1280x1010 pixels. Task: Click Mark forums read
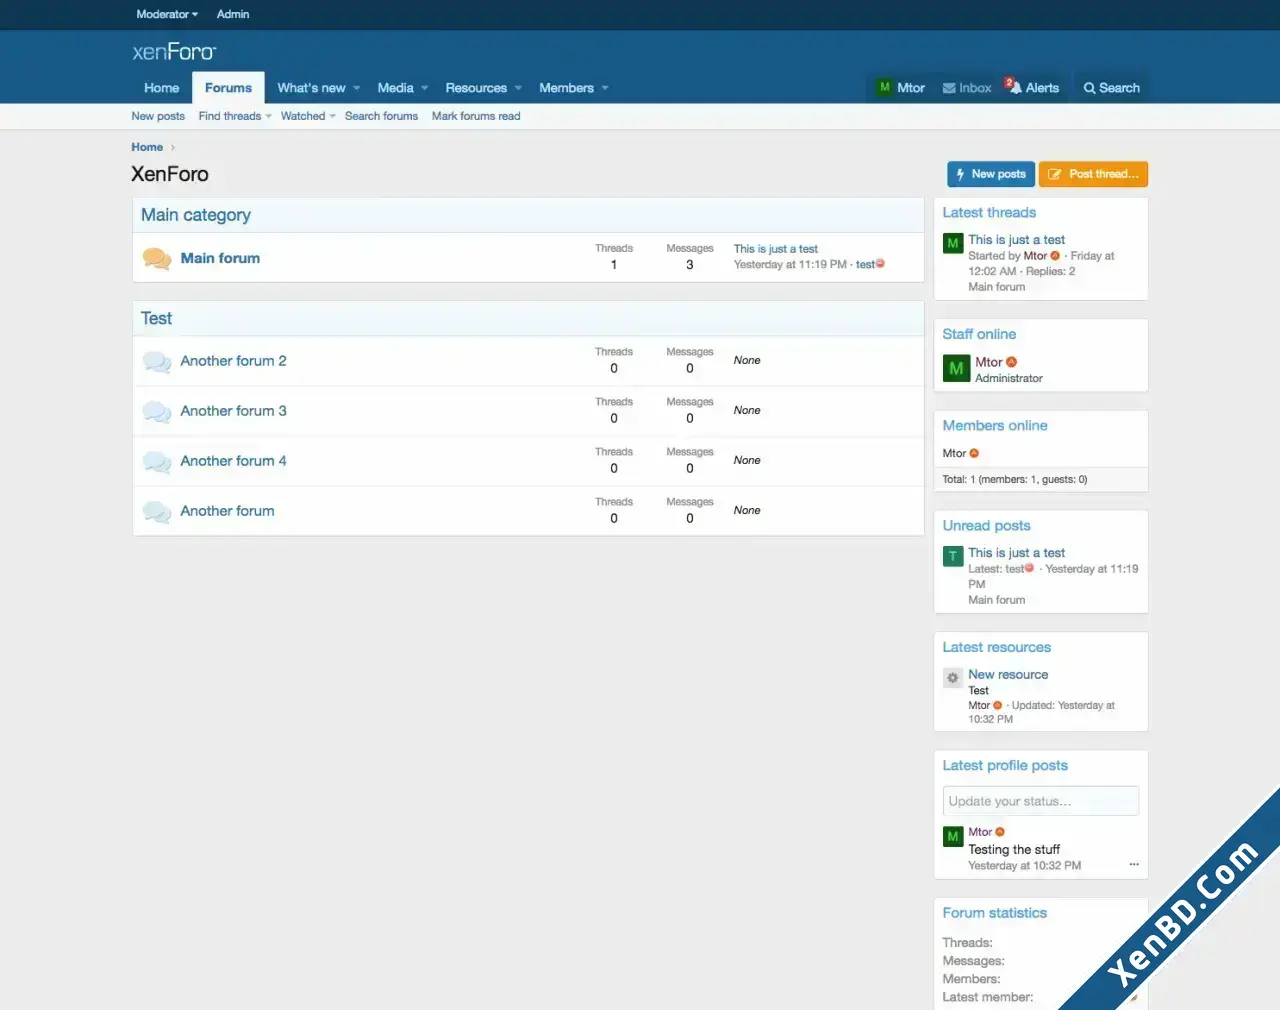pyautogui.click(x=476, y=116)
